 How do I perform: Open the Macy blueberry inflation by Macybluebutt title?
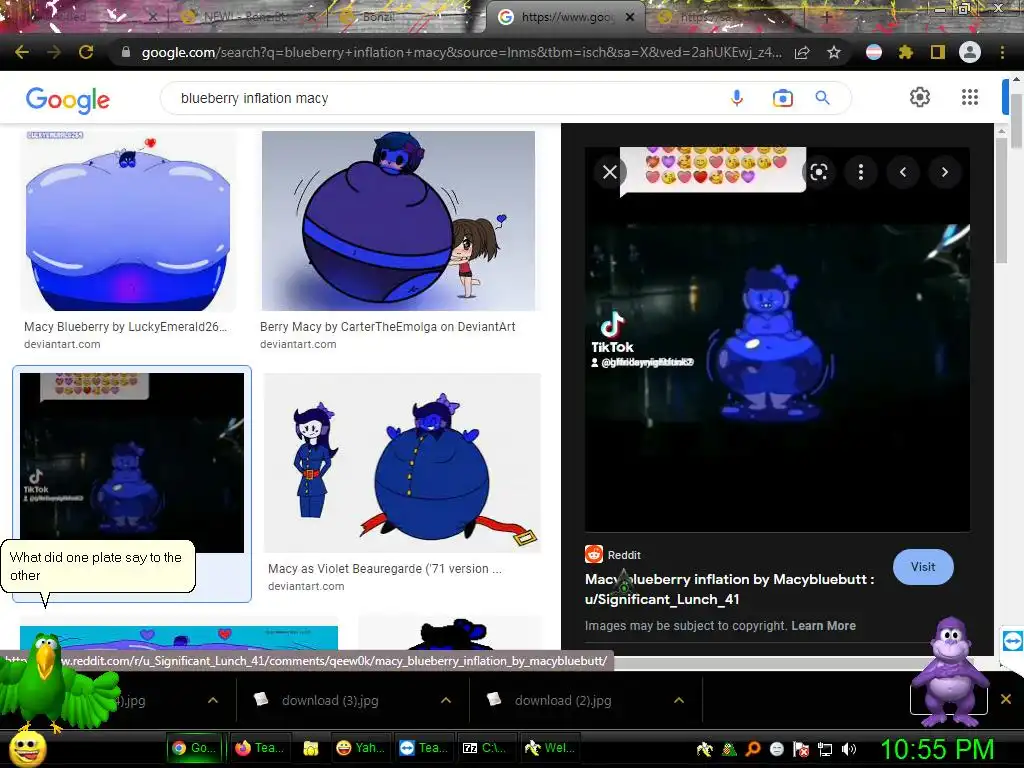729,589
